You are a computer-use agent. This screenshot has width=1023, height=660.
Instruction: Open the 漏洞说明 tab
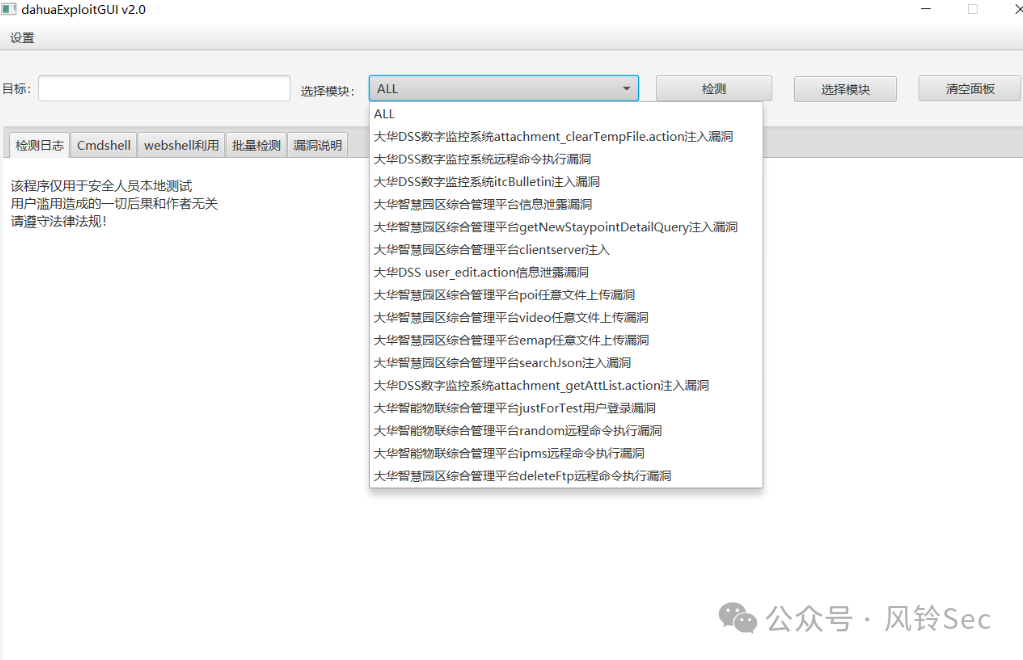pos(318,145)
